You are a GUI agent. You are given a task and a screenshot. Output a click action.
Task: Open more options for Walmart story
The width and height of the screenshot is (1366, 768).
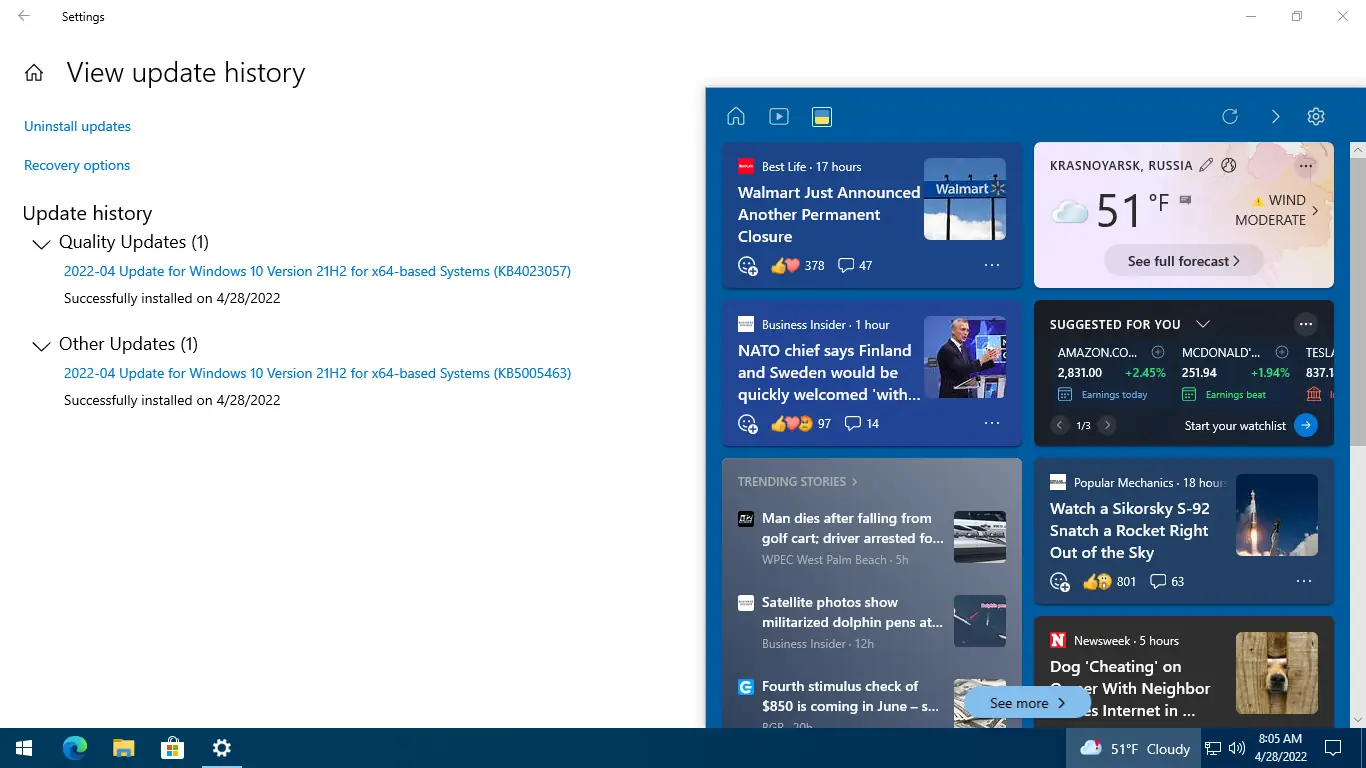(992, 265)
